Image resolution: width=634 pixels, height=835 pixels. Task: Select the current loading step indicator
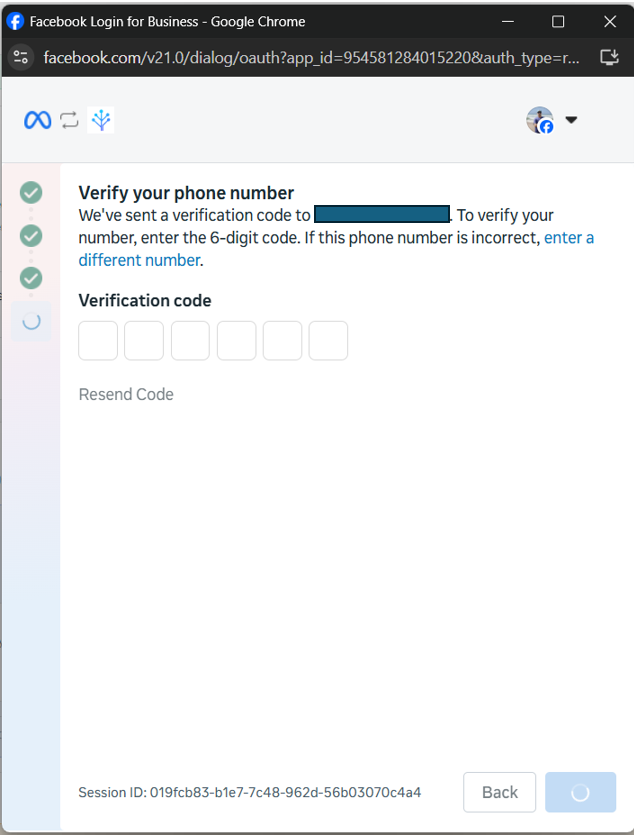(31, 321)
